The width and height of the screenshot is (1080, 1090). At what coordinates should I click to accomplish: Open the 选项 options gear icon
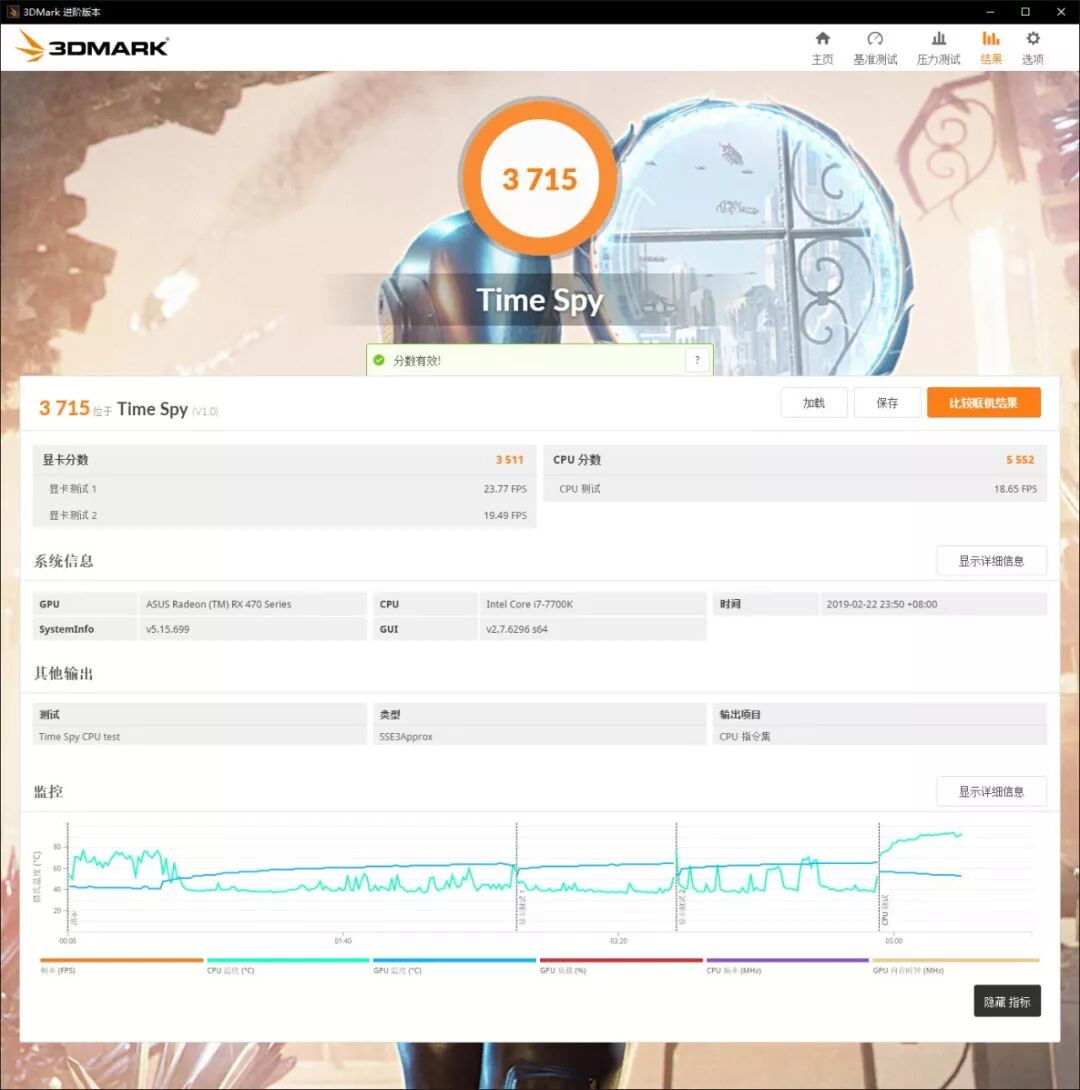1033,39
